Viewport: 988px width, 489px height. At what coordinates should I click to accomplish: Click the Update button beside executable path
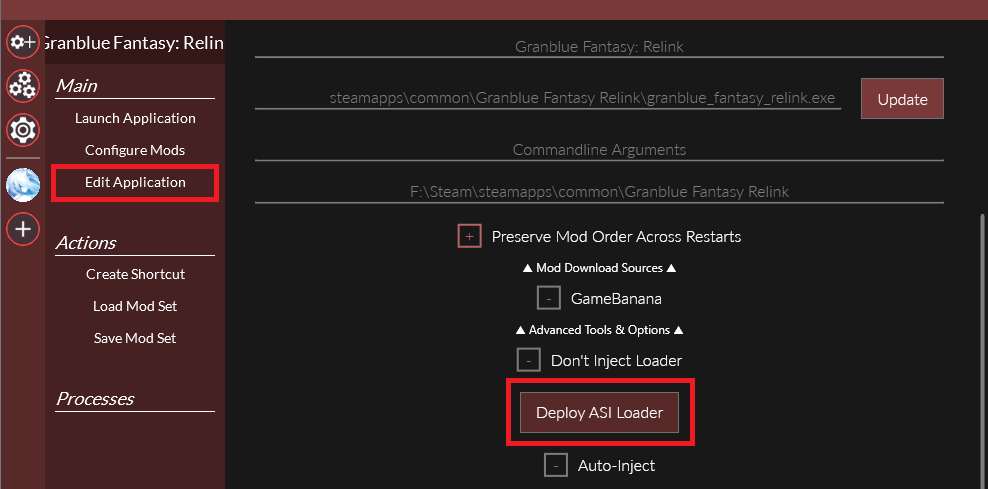click(x=902, y=99)
